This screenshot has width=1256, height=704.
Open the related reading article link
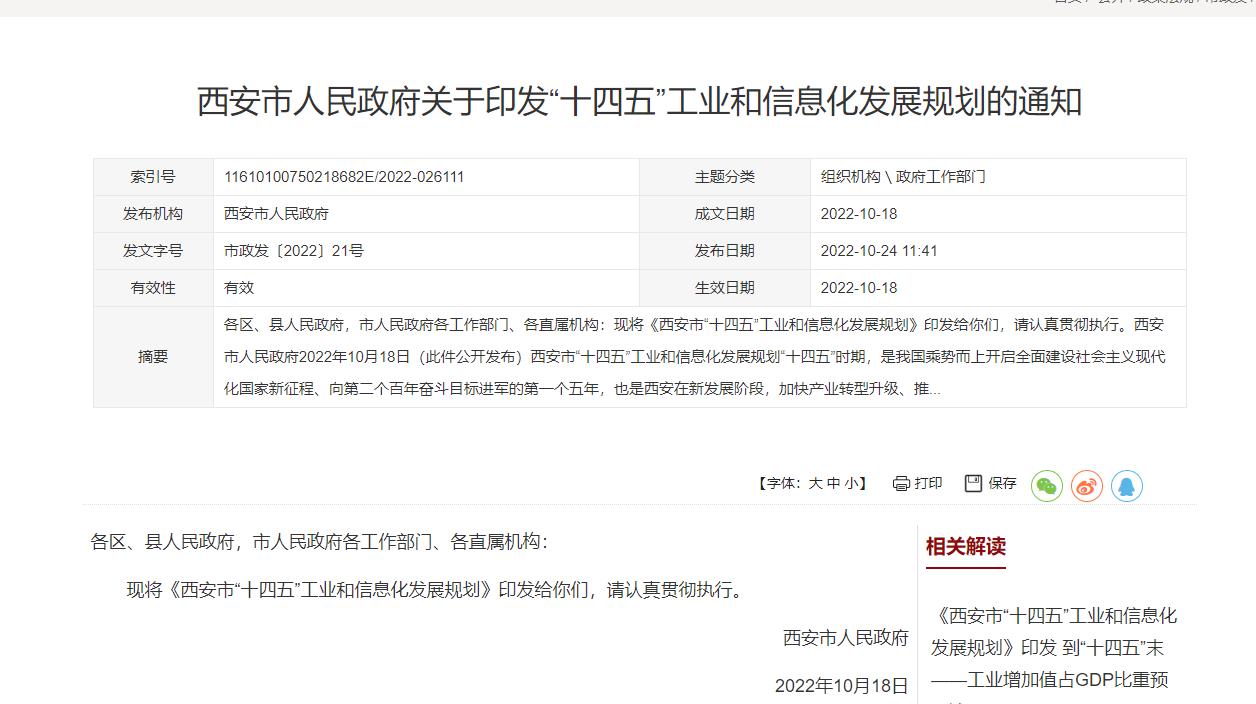[1054, 647]
